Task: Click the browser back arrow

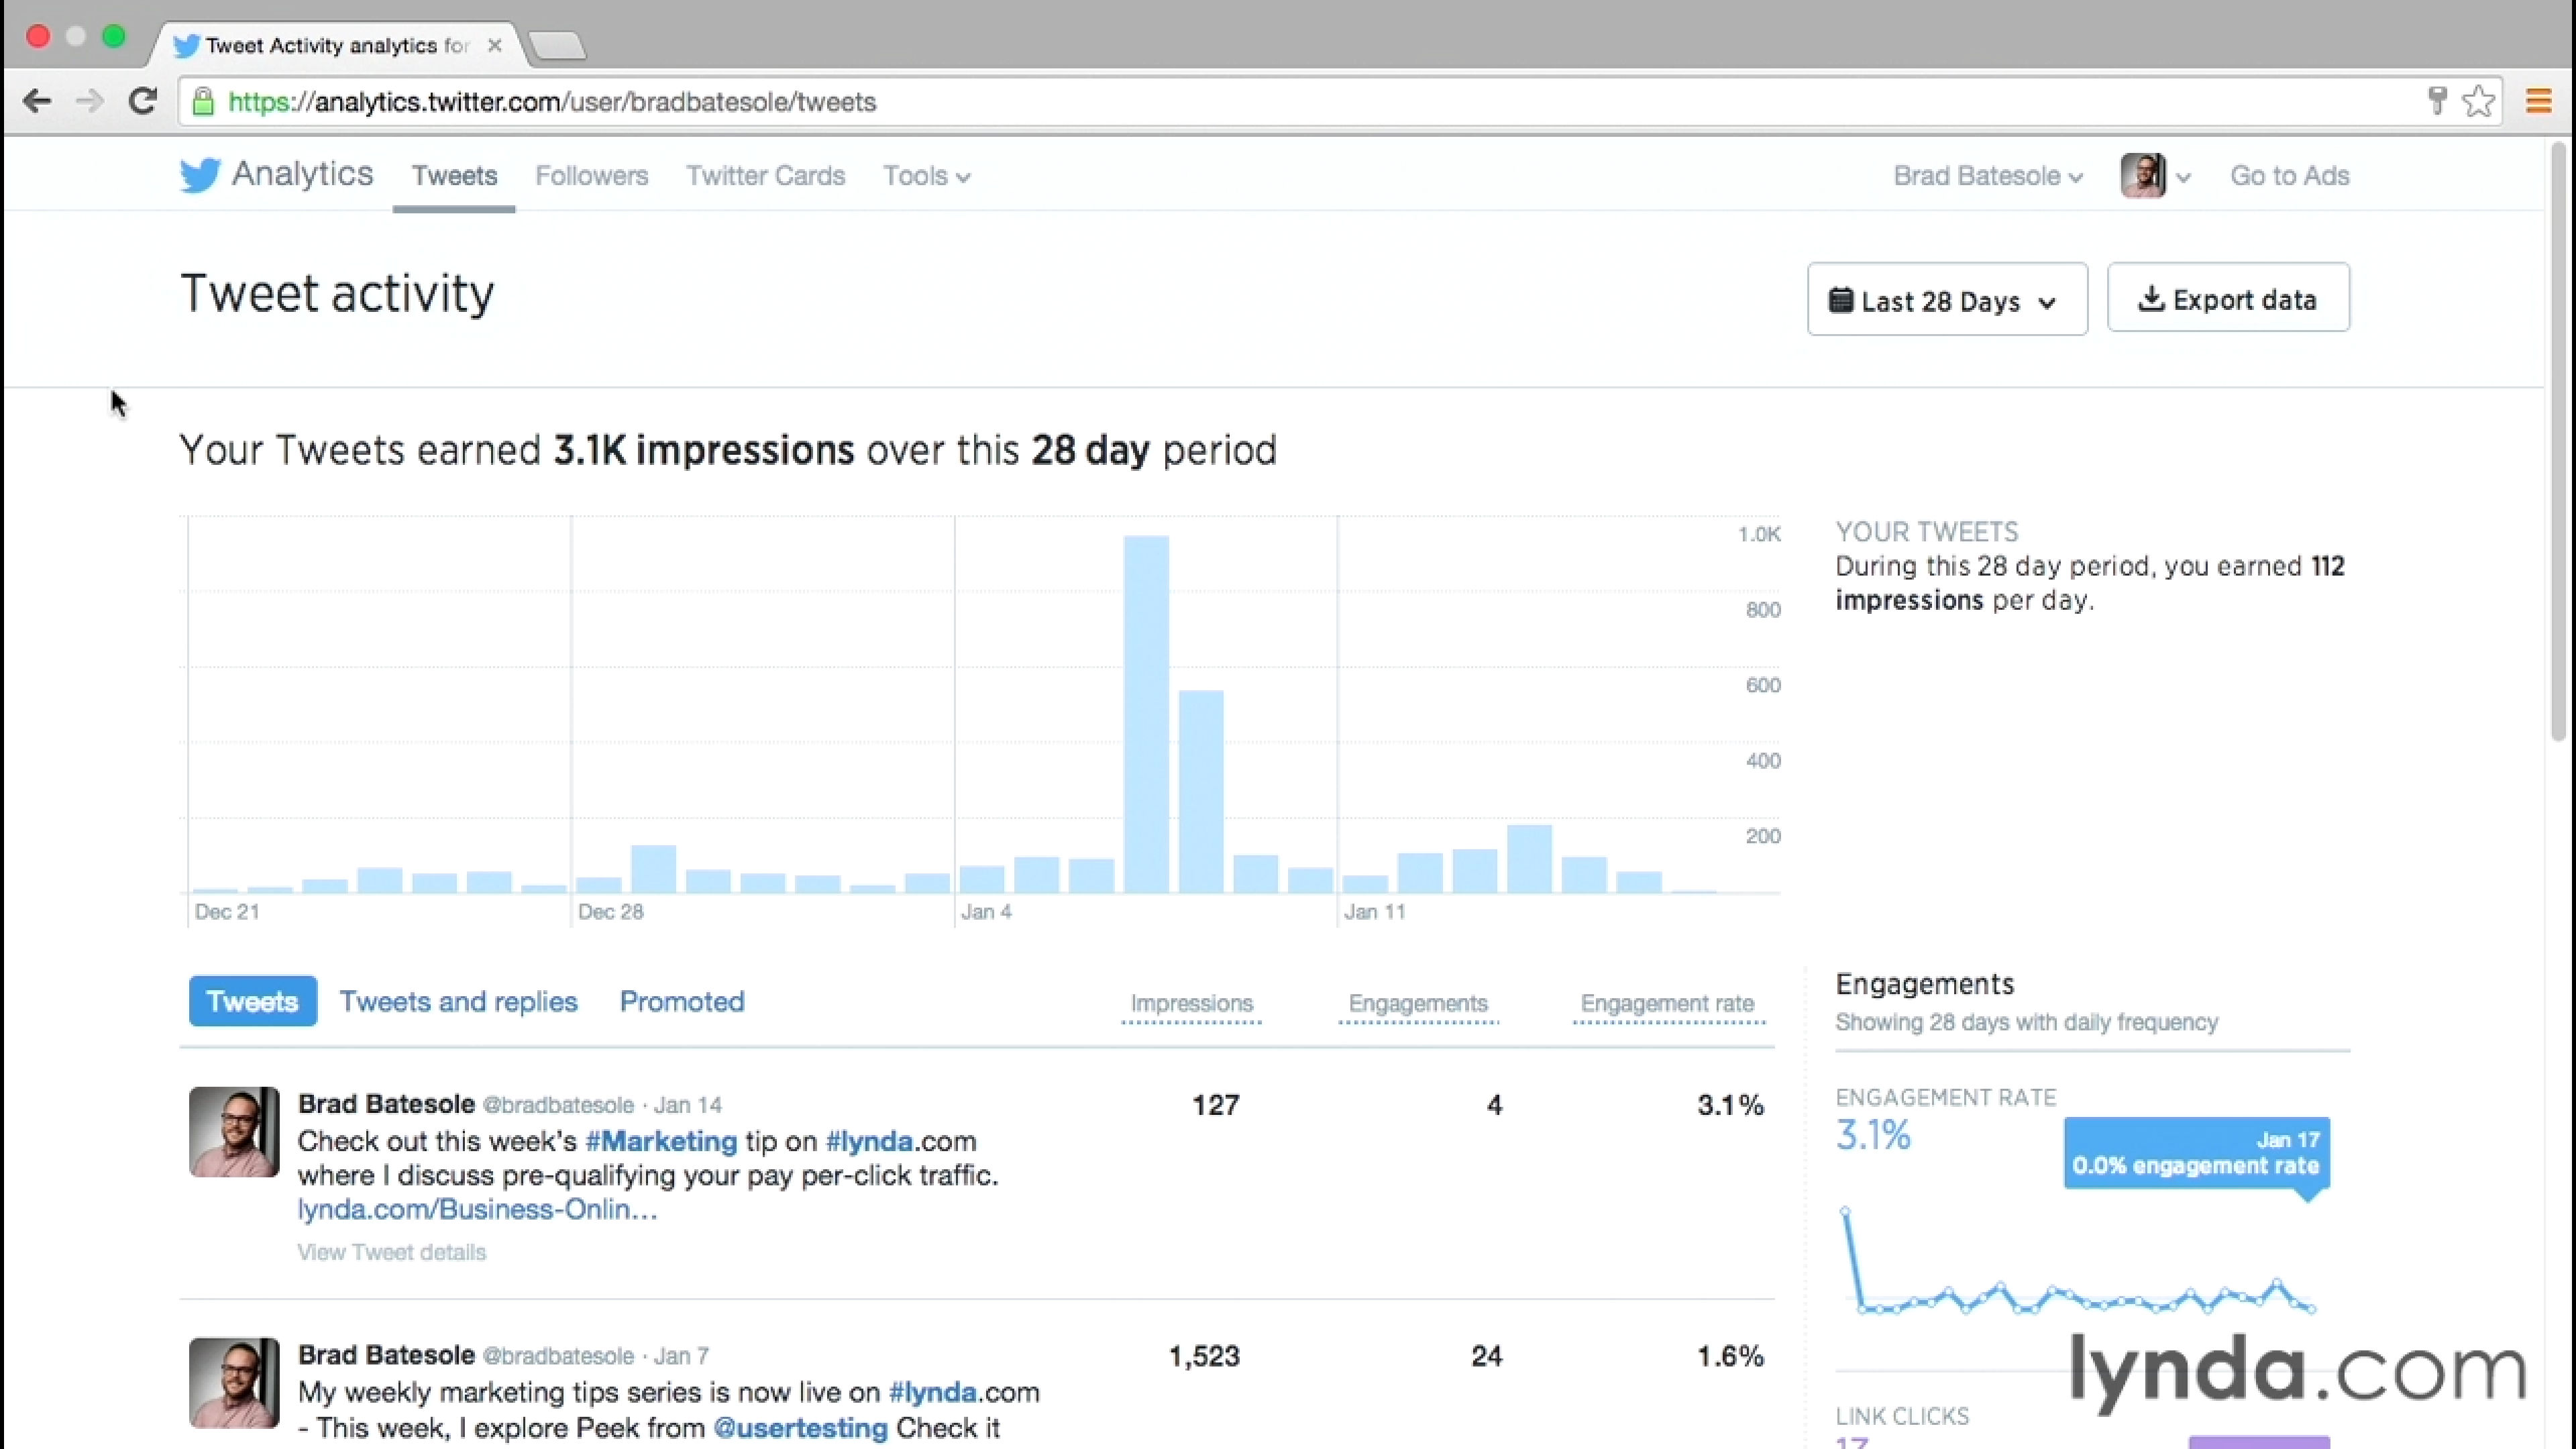Action: point(37,101)
